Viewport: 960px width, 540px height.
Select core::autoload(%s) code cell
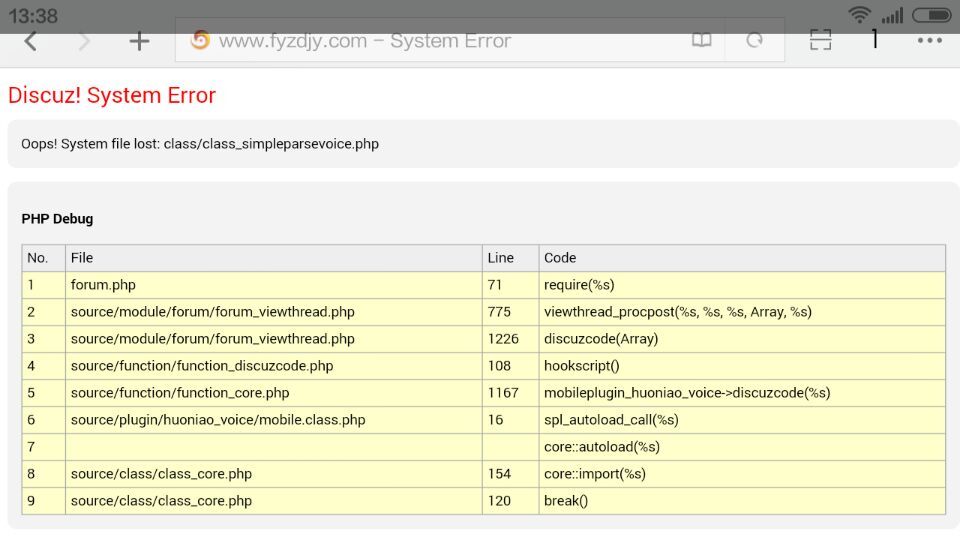point(742,446)
